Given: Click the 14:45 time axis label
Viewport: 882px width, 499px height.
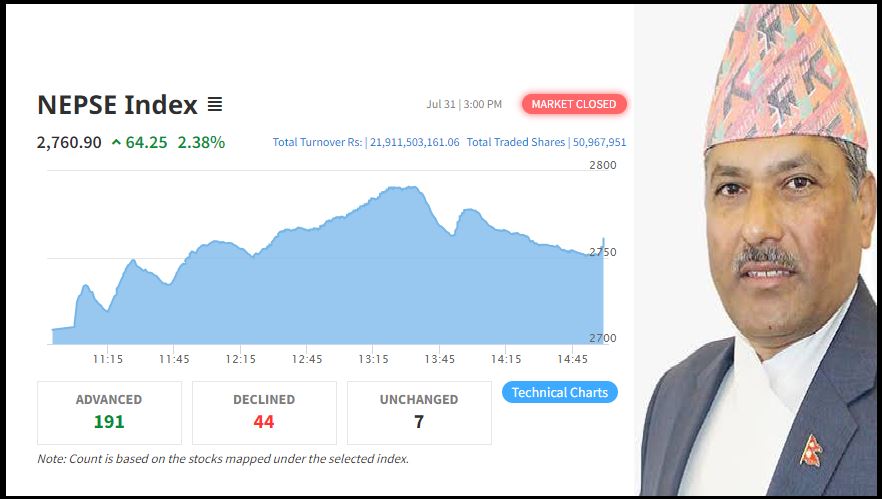Looking at the screenshot, I should pyautogui.click(x=572, y=359).
